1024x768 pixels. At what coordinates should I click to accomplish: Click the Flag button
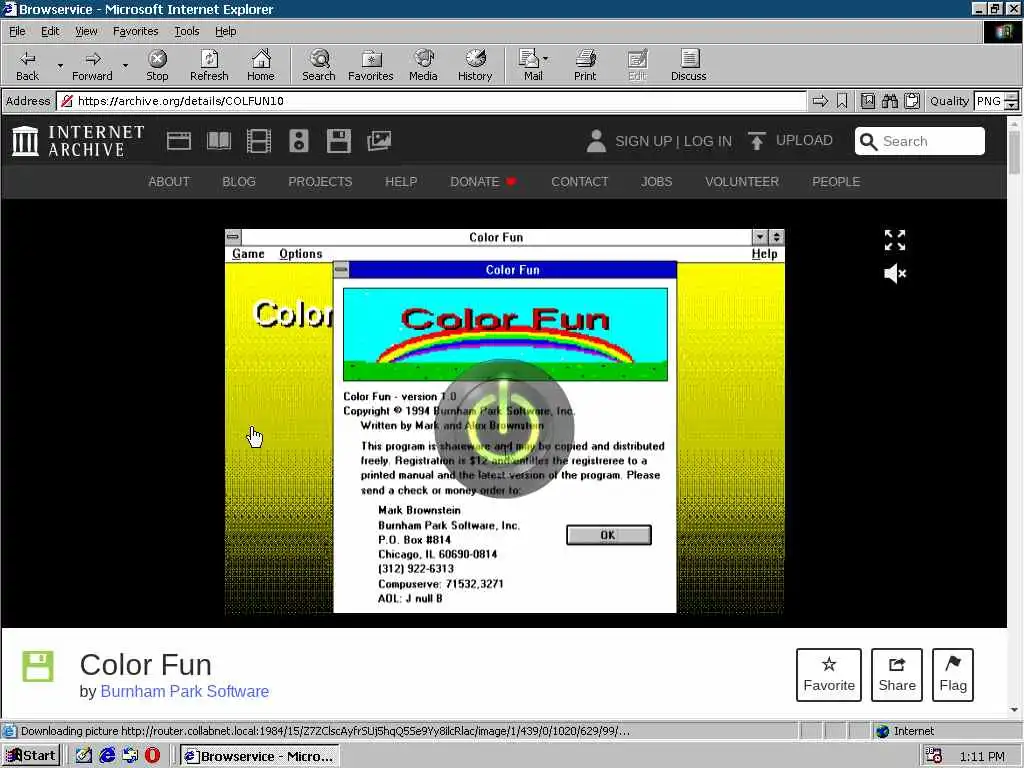953,675
